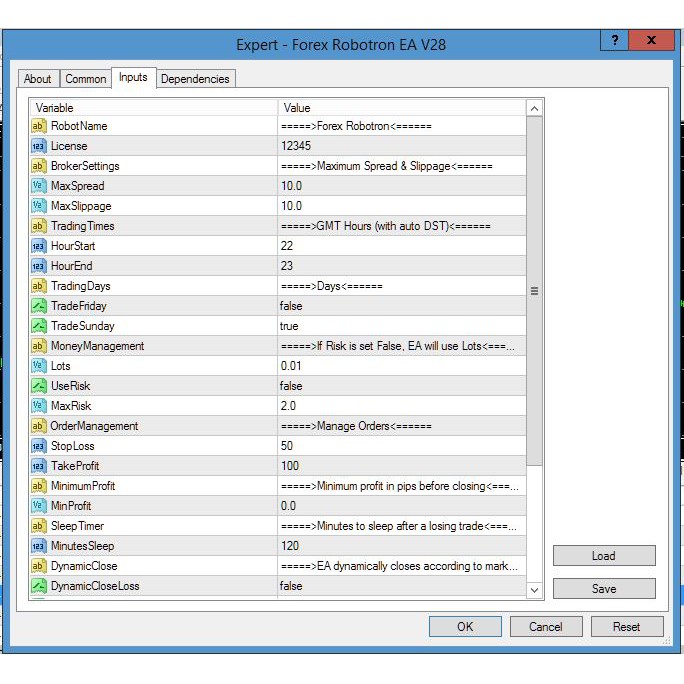684x684 pixels.
Task: Open the Dependencies tab
Action: point(195,79)
